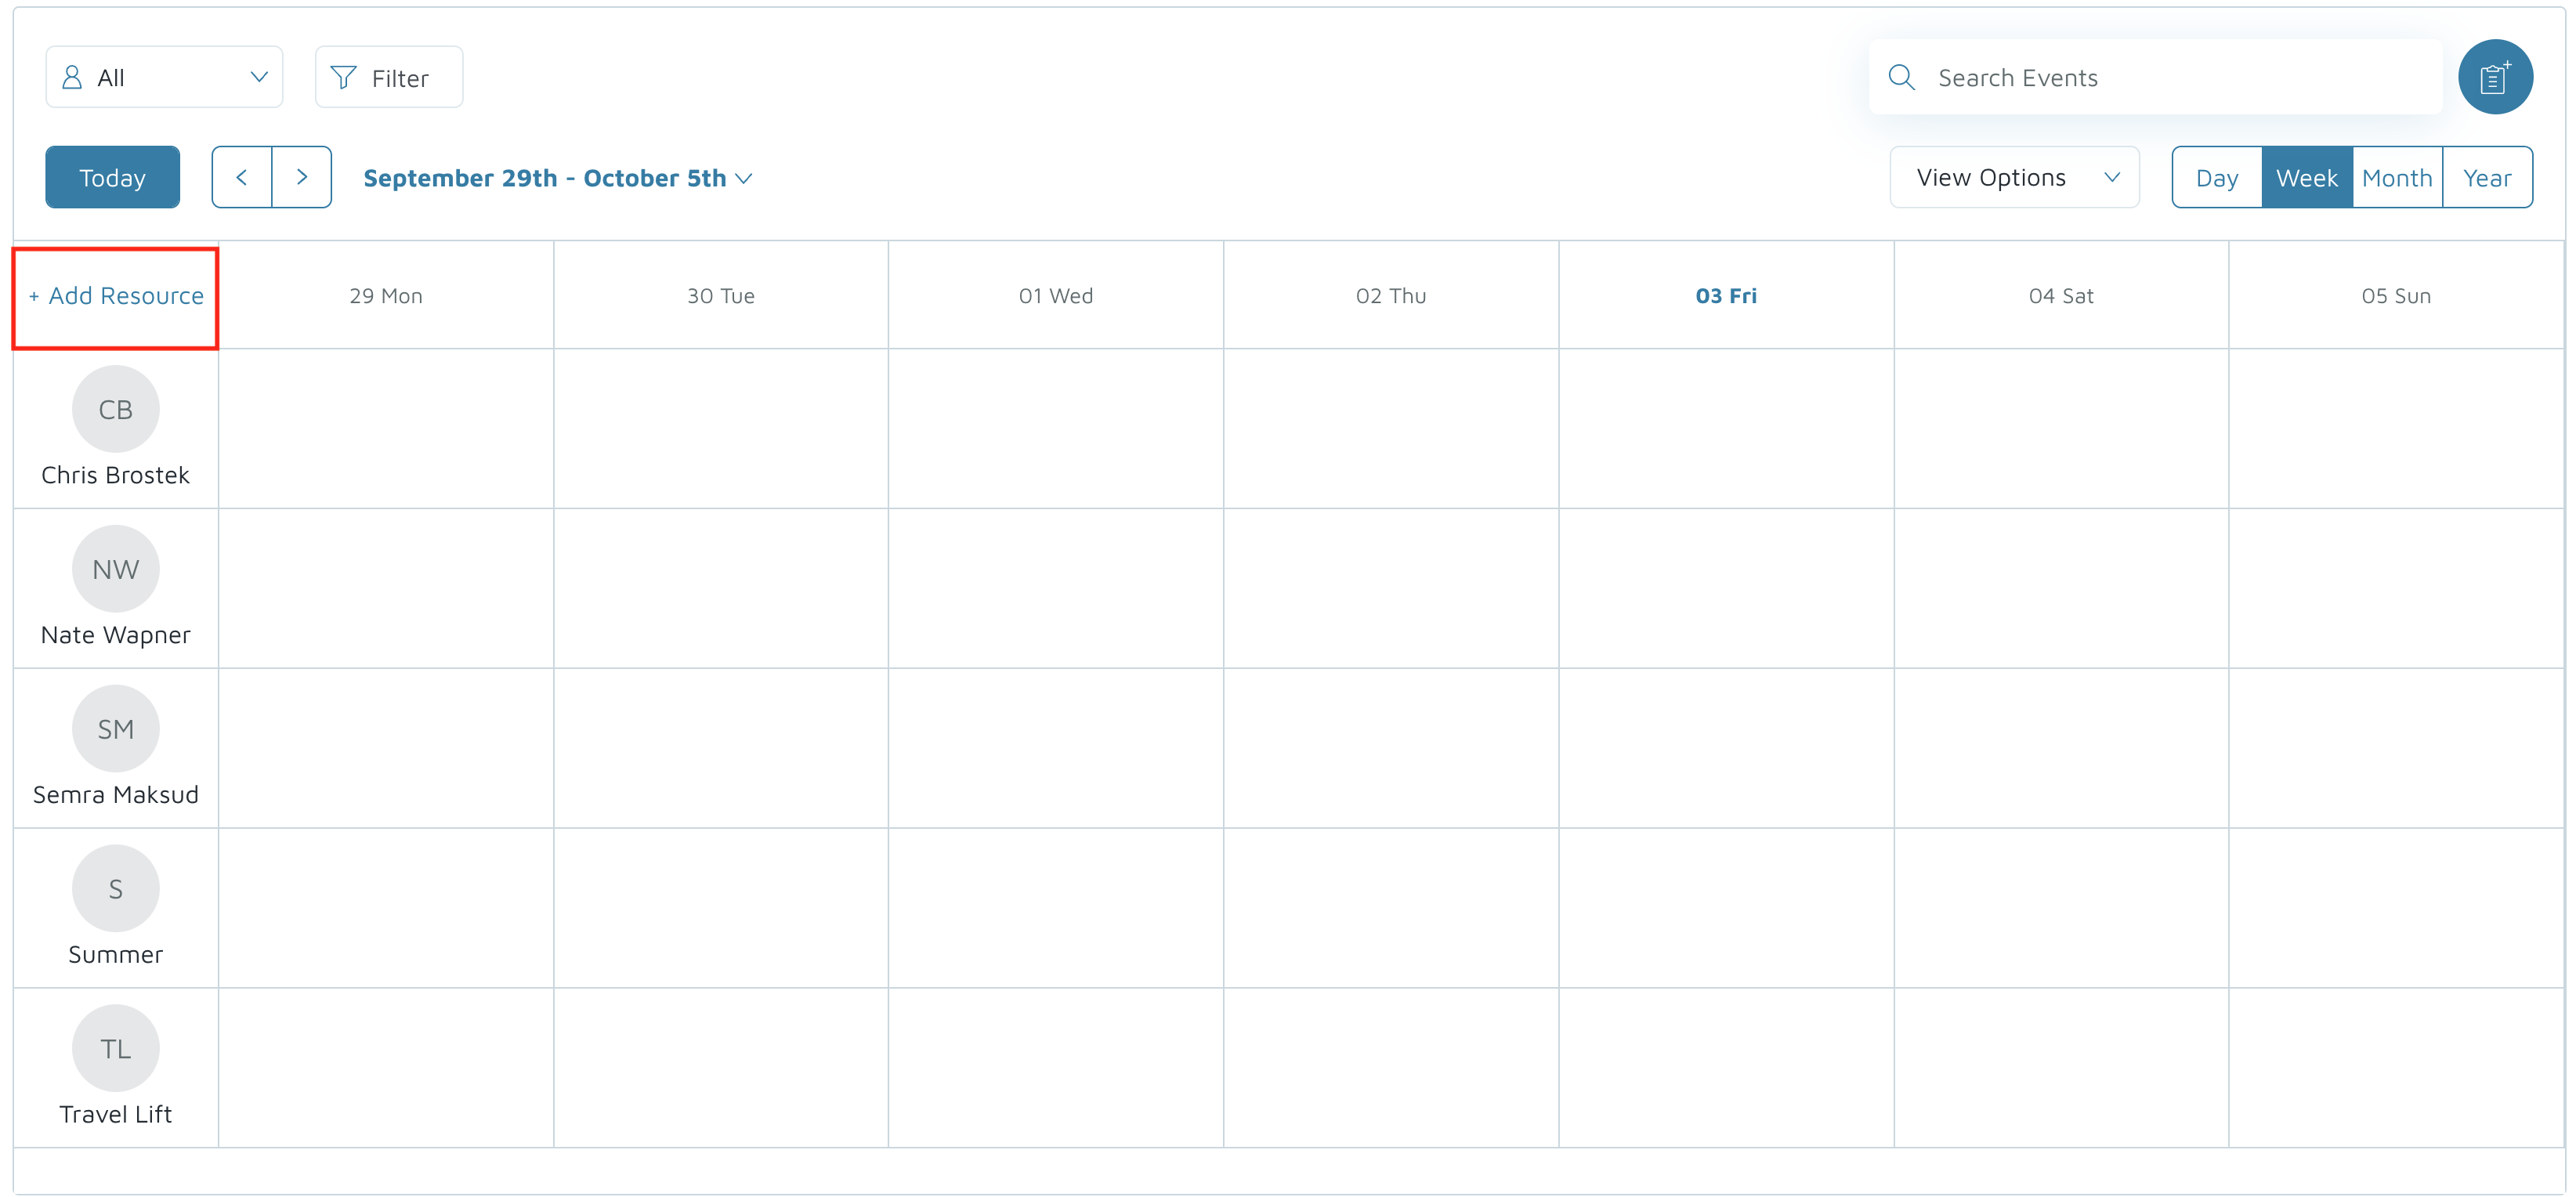The height and width of the screenshot is (1197, 2576).
Task: Click the TL avatar for Travel Lift
Action: coord(115,1048)
